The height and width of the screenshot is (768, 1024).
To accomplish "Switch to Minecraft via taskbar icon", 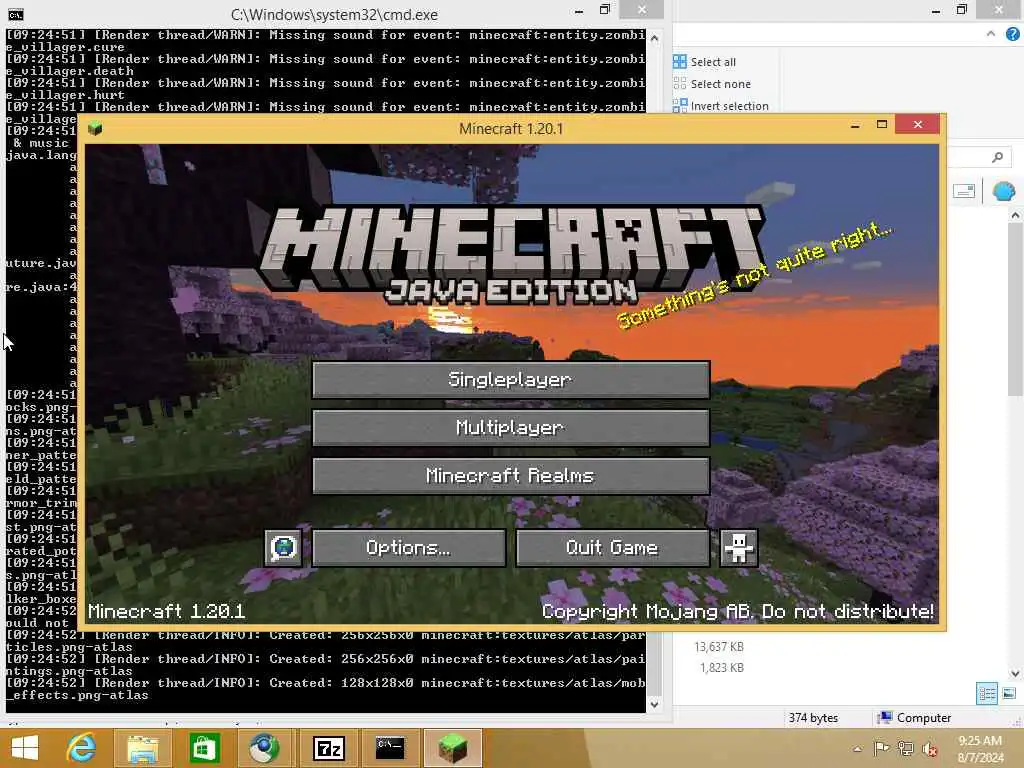I will pos(453,748).
